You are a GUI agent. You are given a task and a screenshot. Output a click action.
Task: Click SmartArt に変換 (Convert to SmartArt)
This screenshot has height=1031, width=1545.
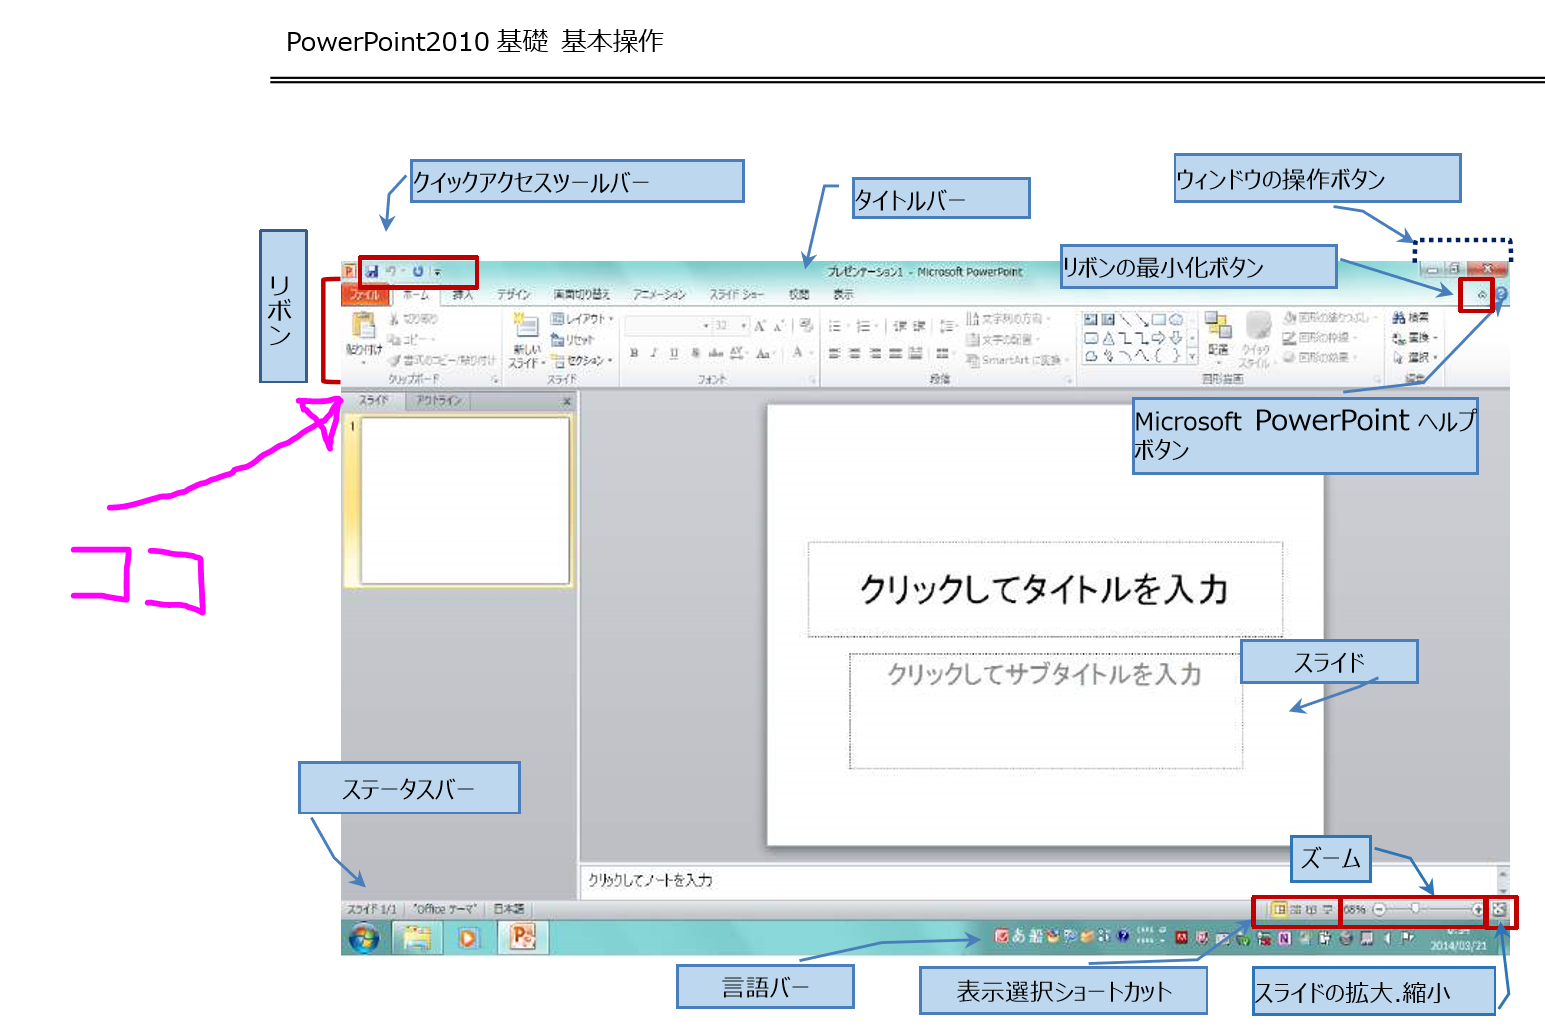coord(1017,360)
